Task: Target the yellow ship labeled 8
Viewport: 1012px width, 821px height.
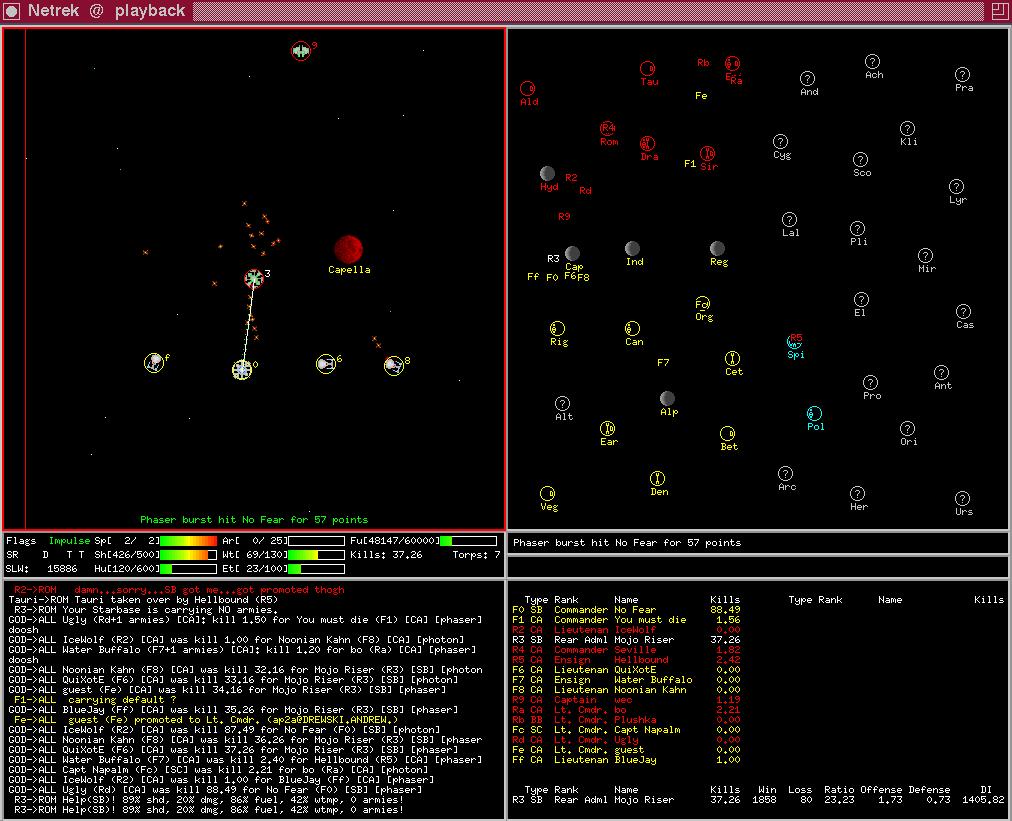Action: pyautogui.click(x=394, y=365)
